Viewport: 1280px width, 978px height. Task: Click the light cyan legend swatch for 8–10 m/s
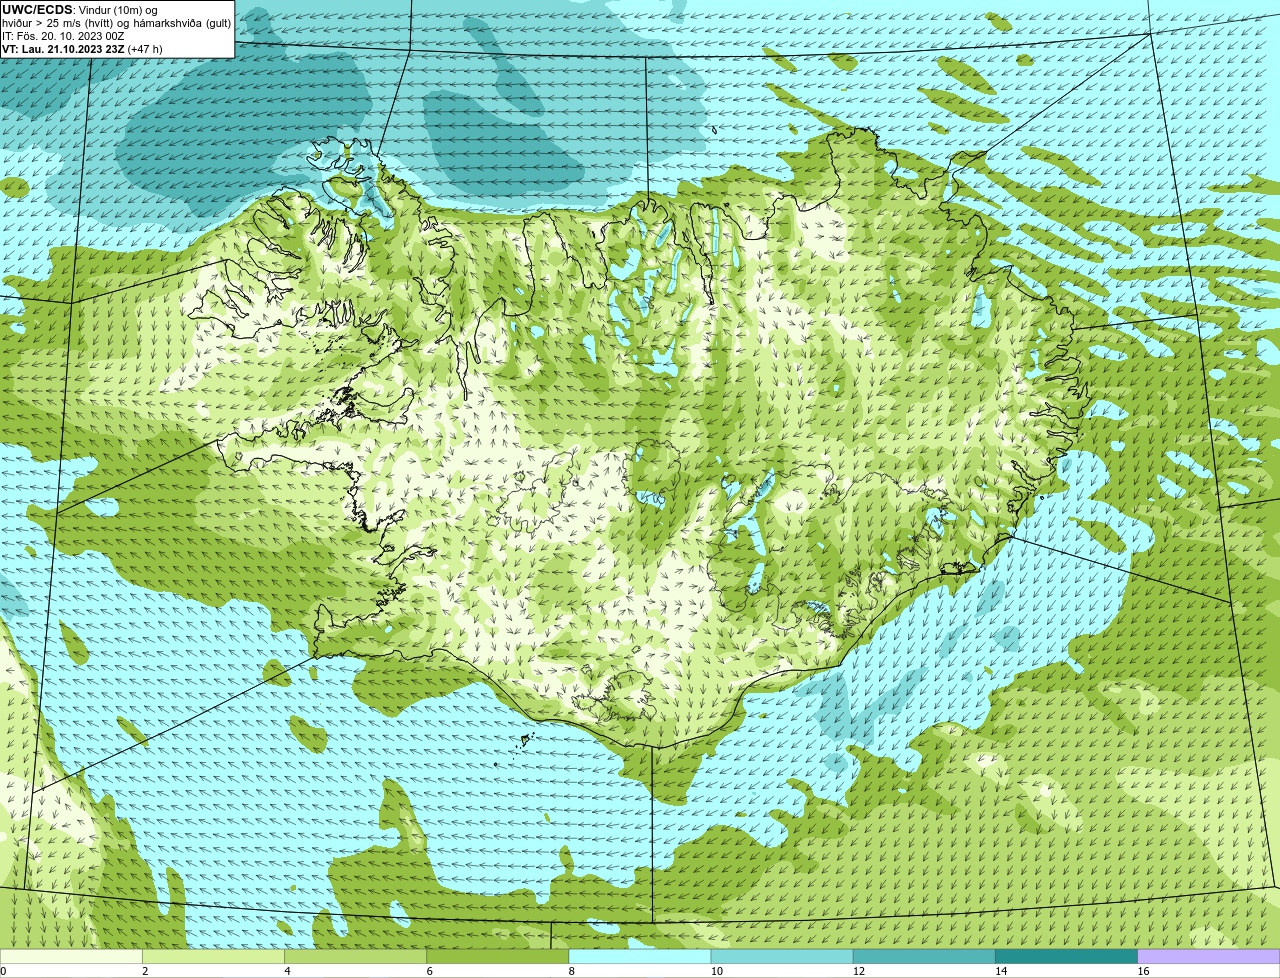640,957
